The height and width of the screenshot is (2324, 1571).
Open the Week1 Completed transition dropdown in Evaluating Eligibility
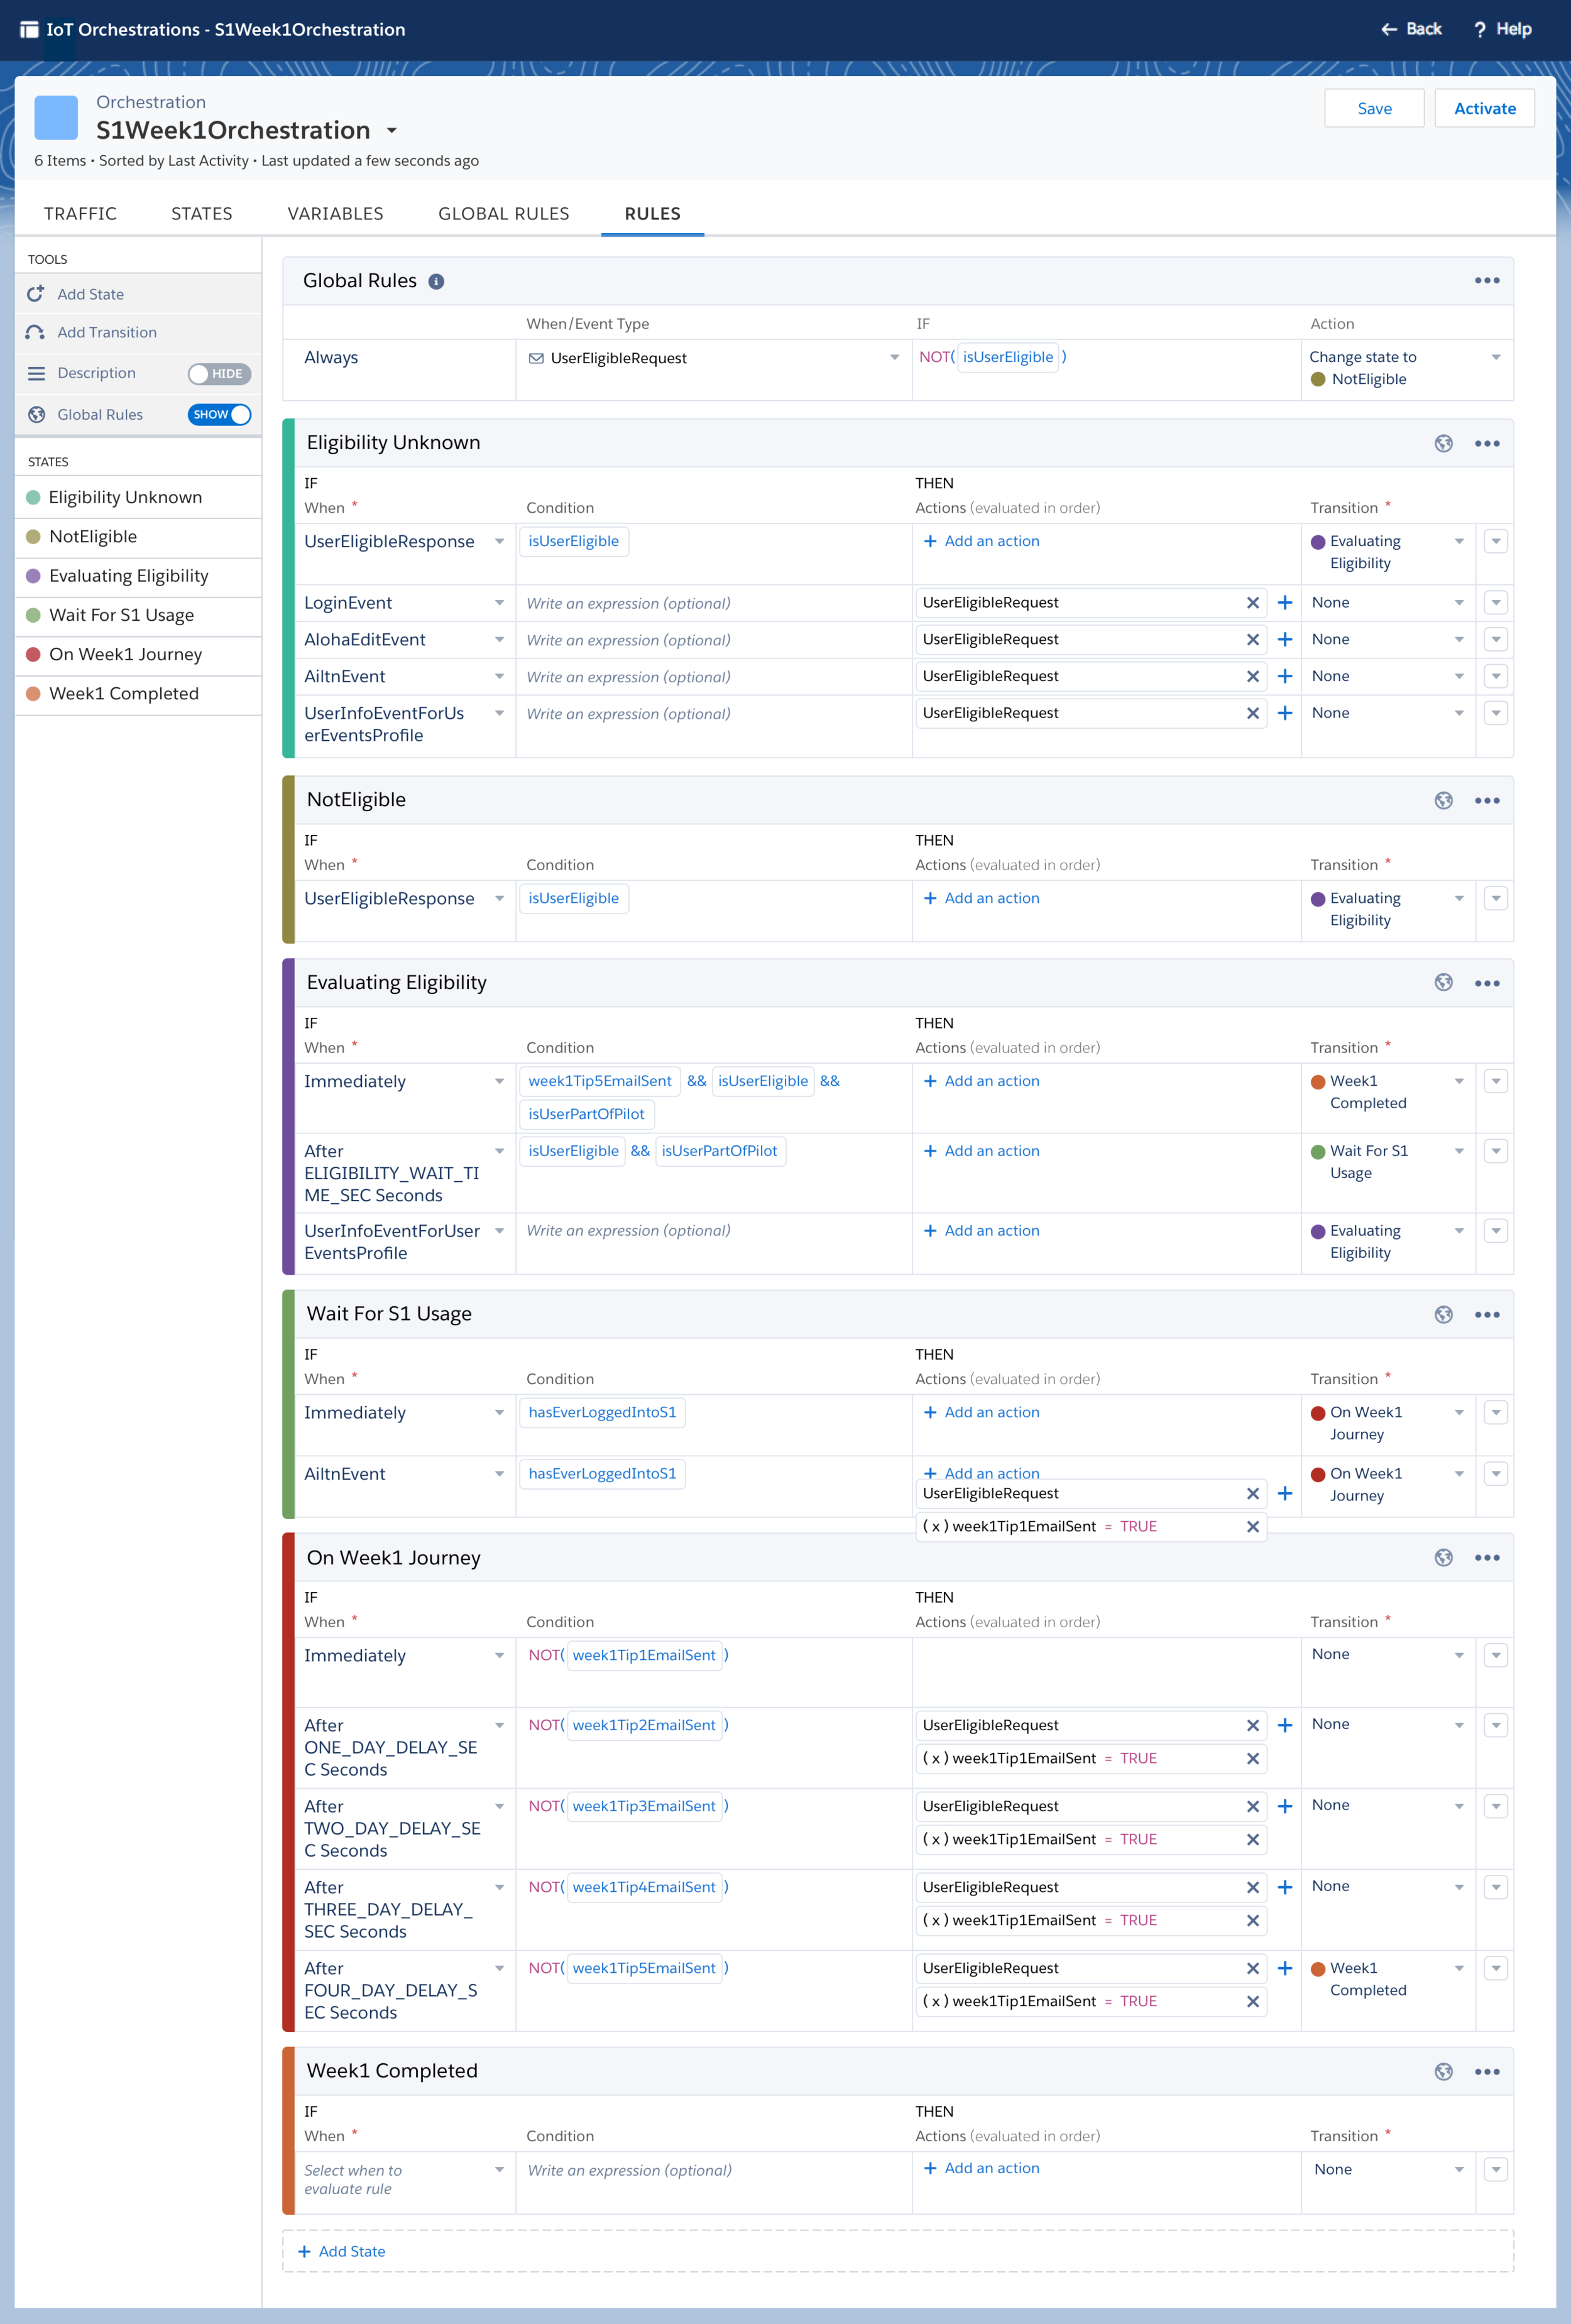click(x=1459, y=1081)
